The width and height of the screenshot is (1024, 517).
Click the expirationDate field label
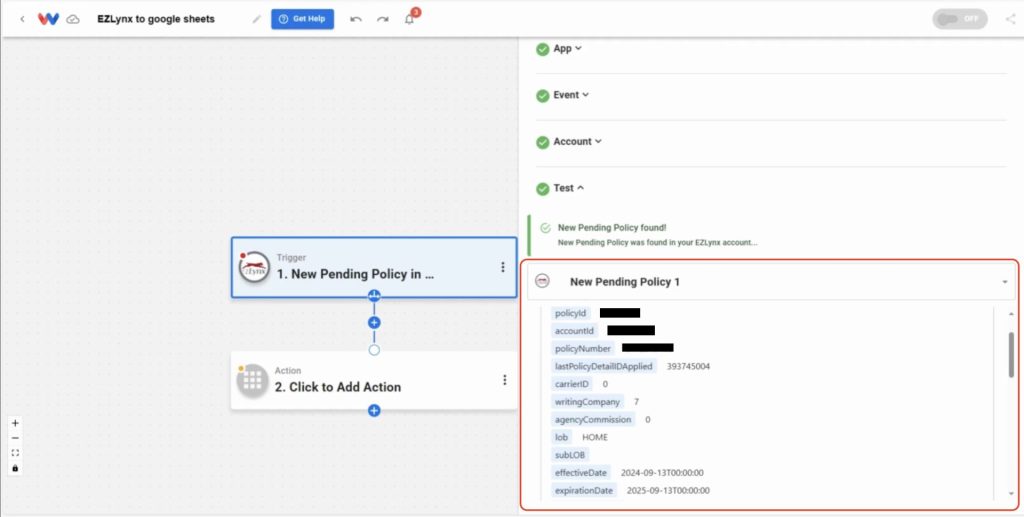point(584,490)
